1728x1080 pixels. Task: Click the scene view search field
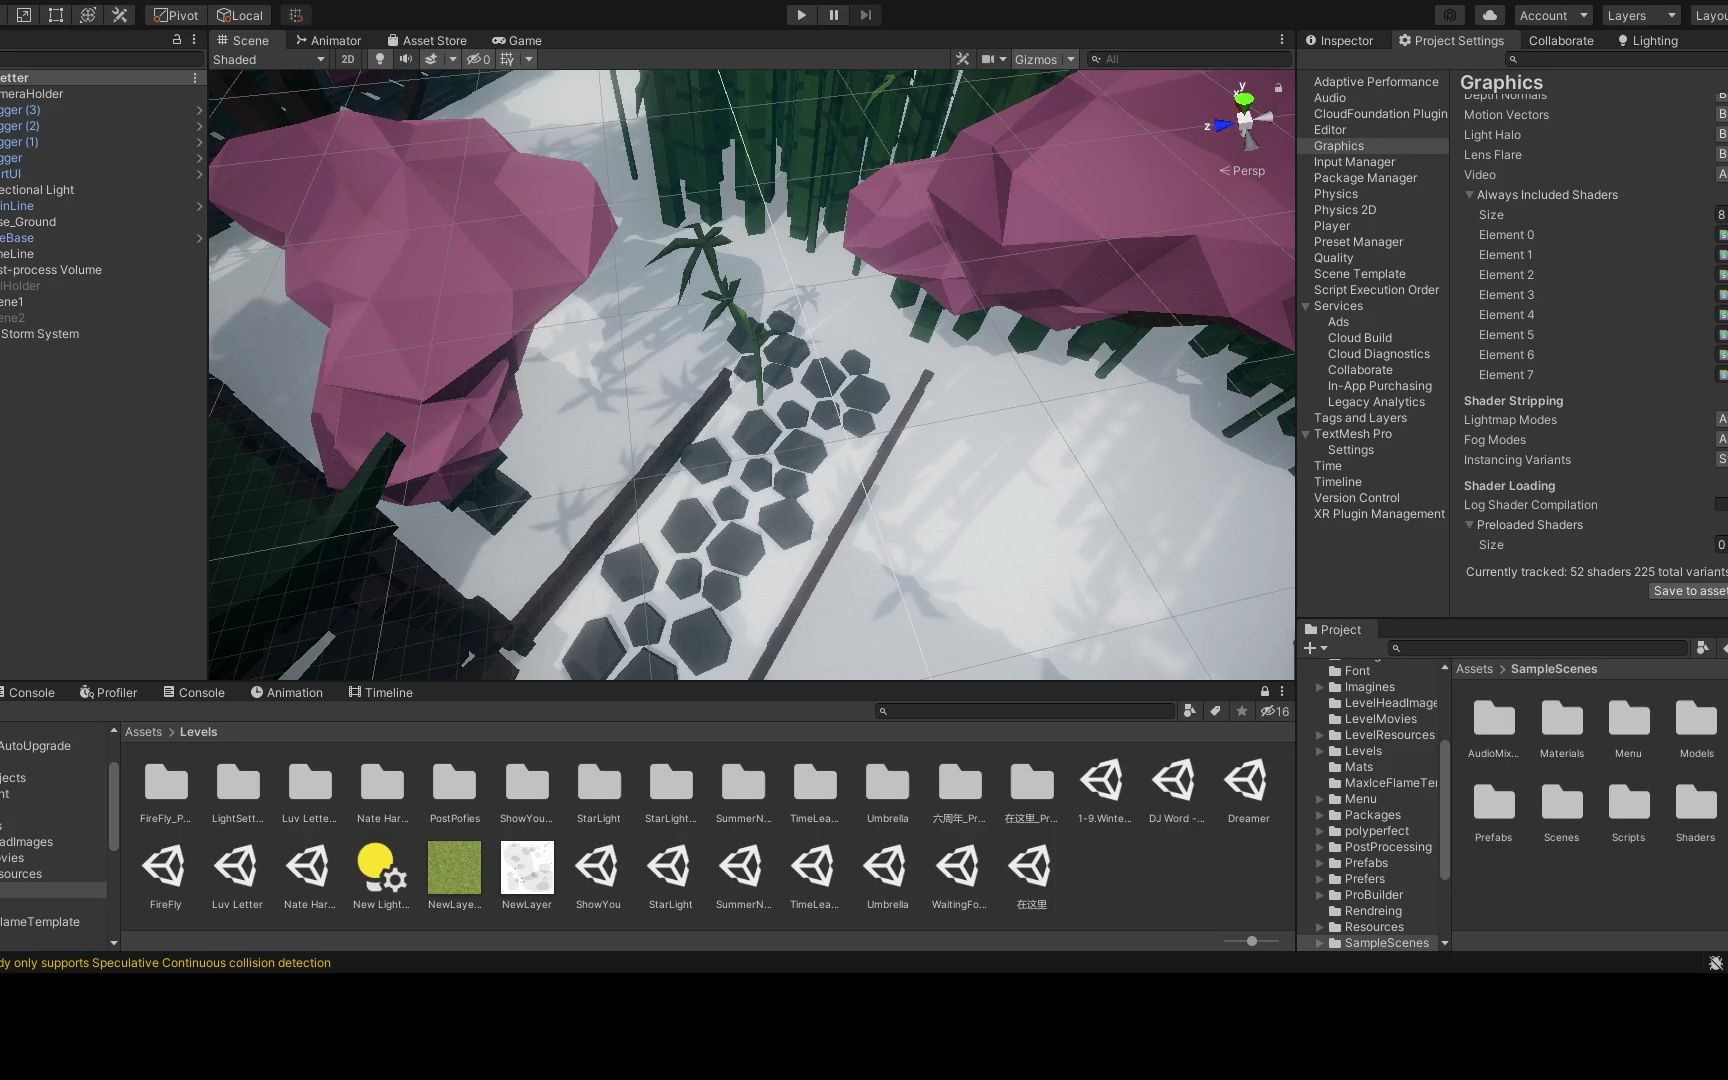point(1188,59)
